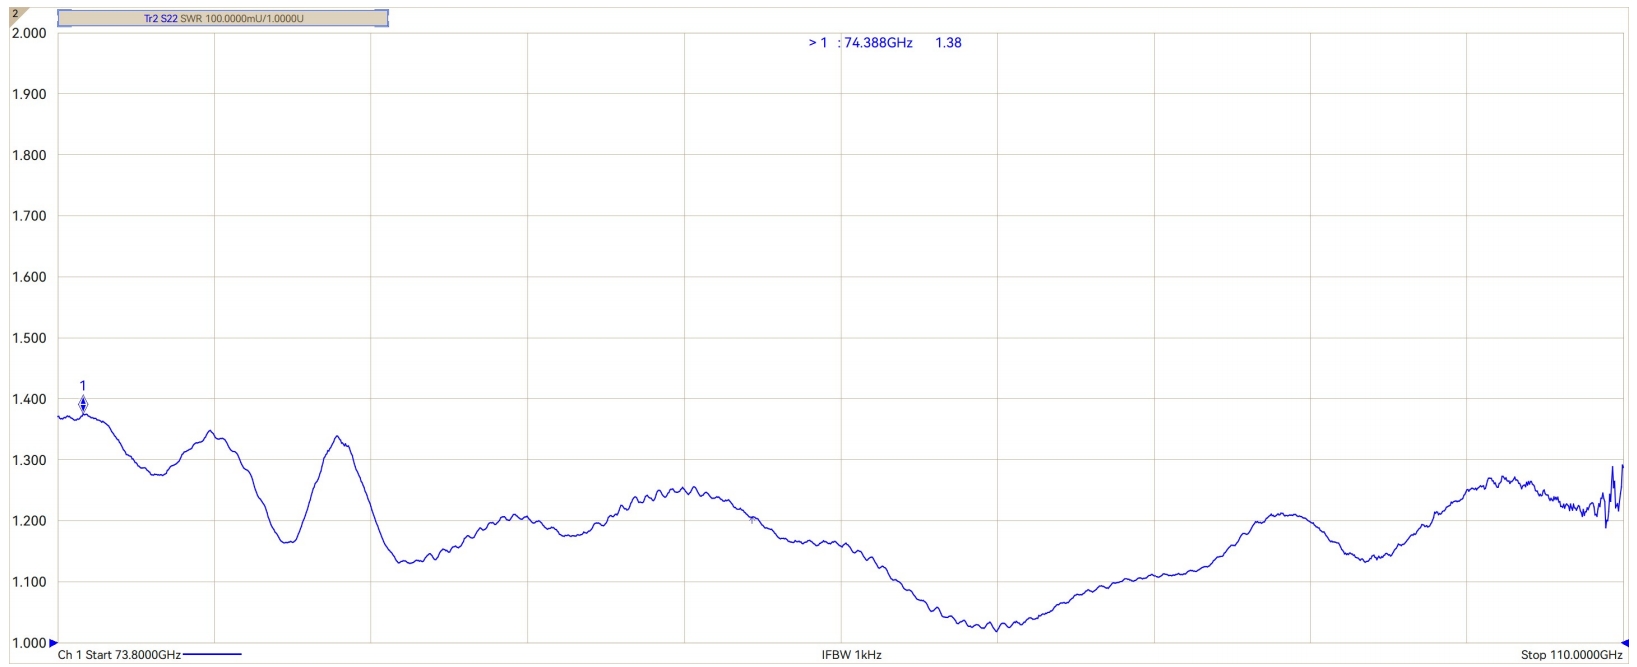Click the 1.500 Y-axis scale label
Screen dimensions: 1637x667
29,338
